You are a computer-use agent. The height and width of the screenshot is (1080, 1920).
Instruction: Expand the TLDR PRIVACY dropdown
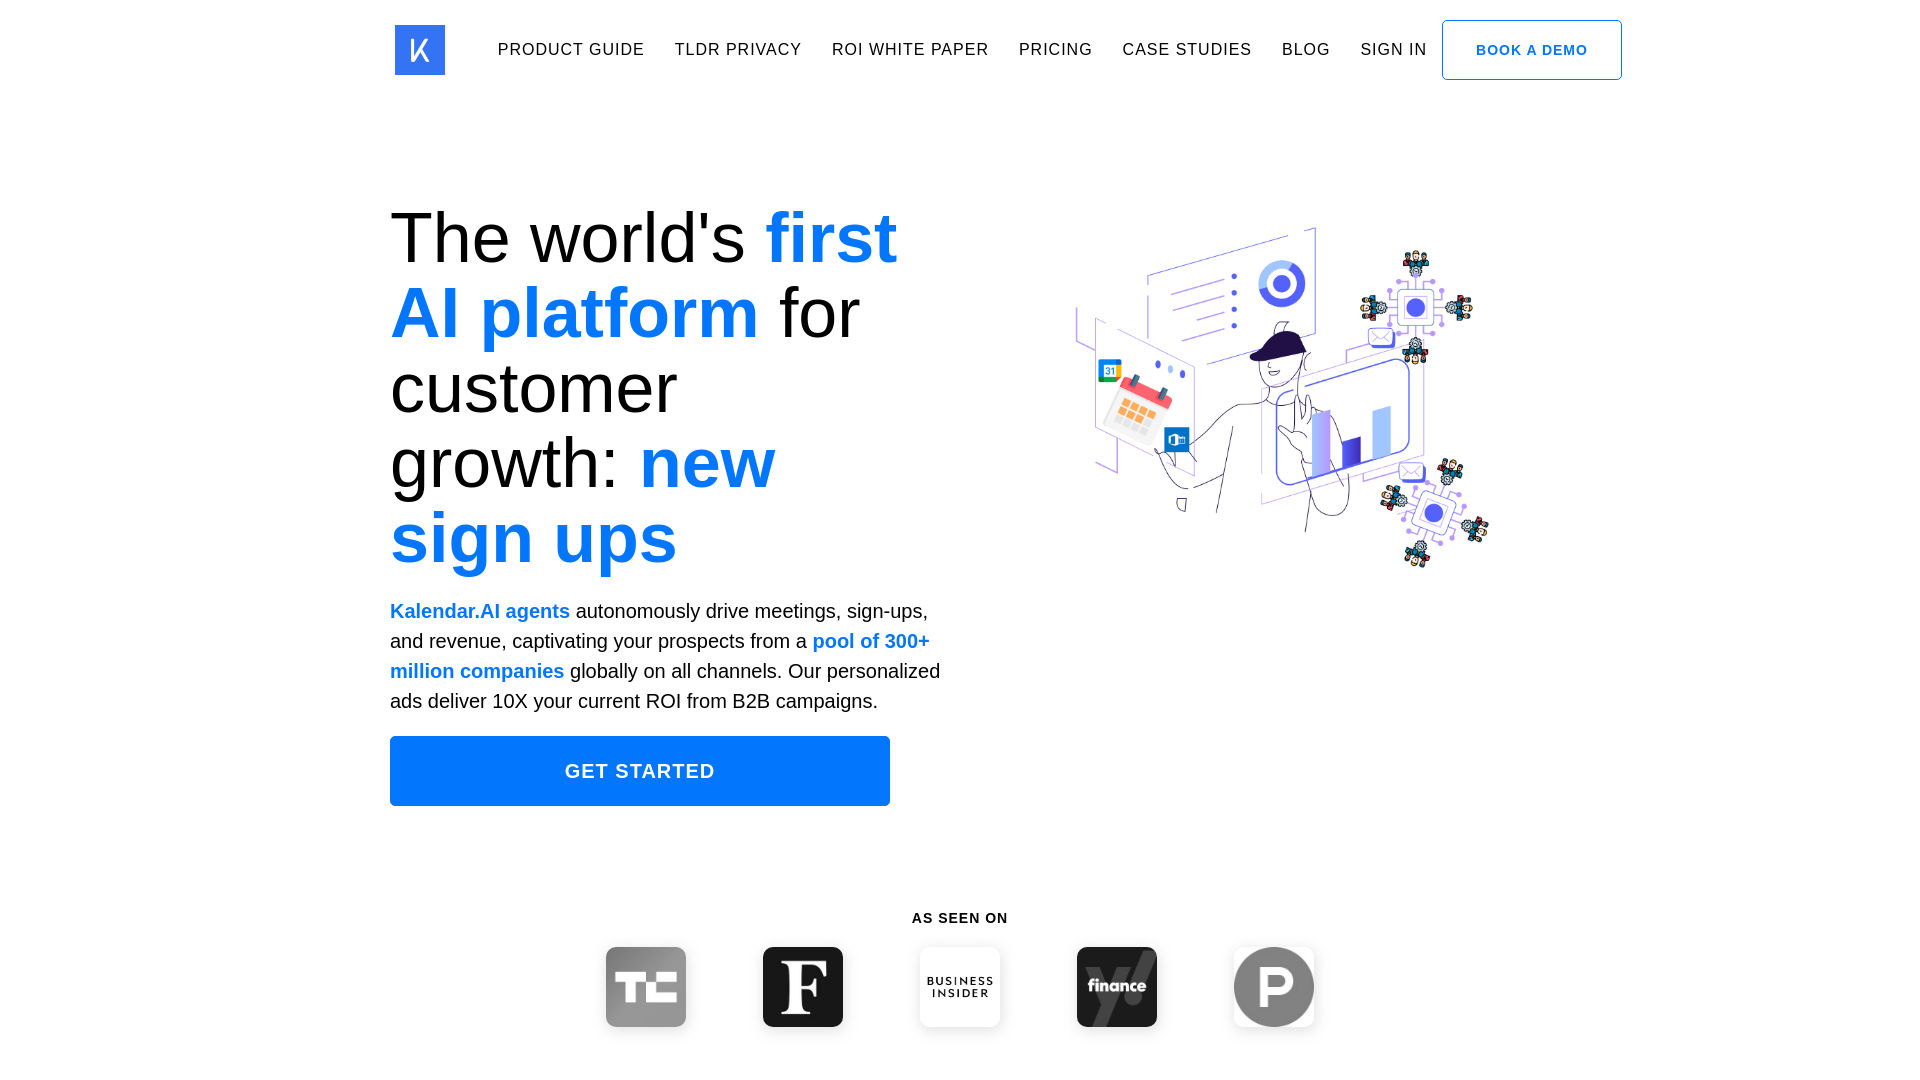pos(737,49)
